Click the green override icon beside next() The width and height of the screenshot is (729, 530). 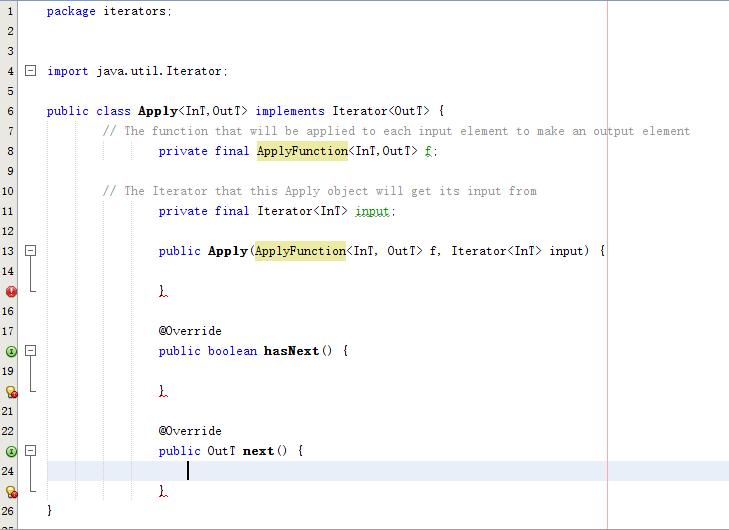click(x=11, y=451)
